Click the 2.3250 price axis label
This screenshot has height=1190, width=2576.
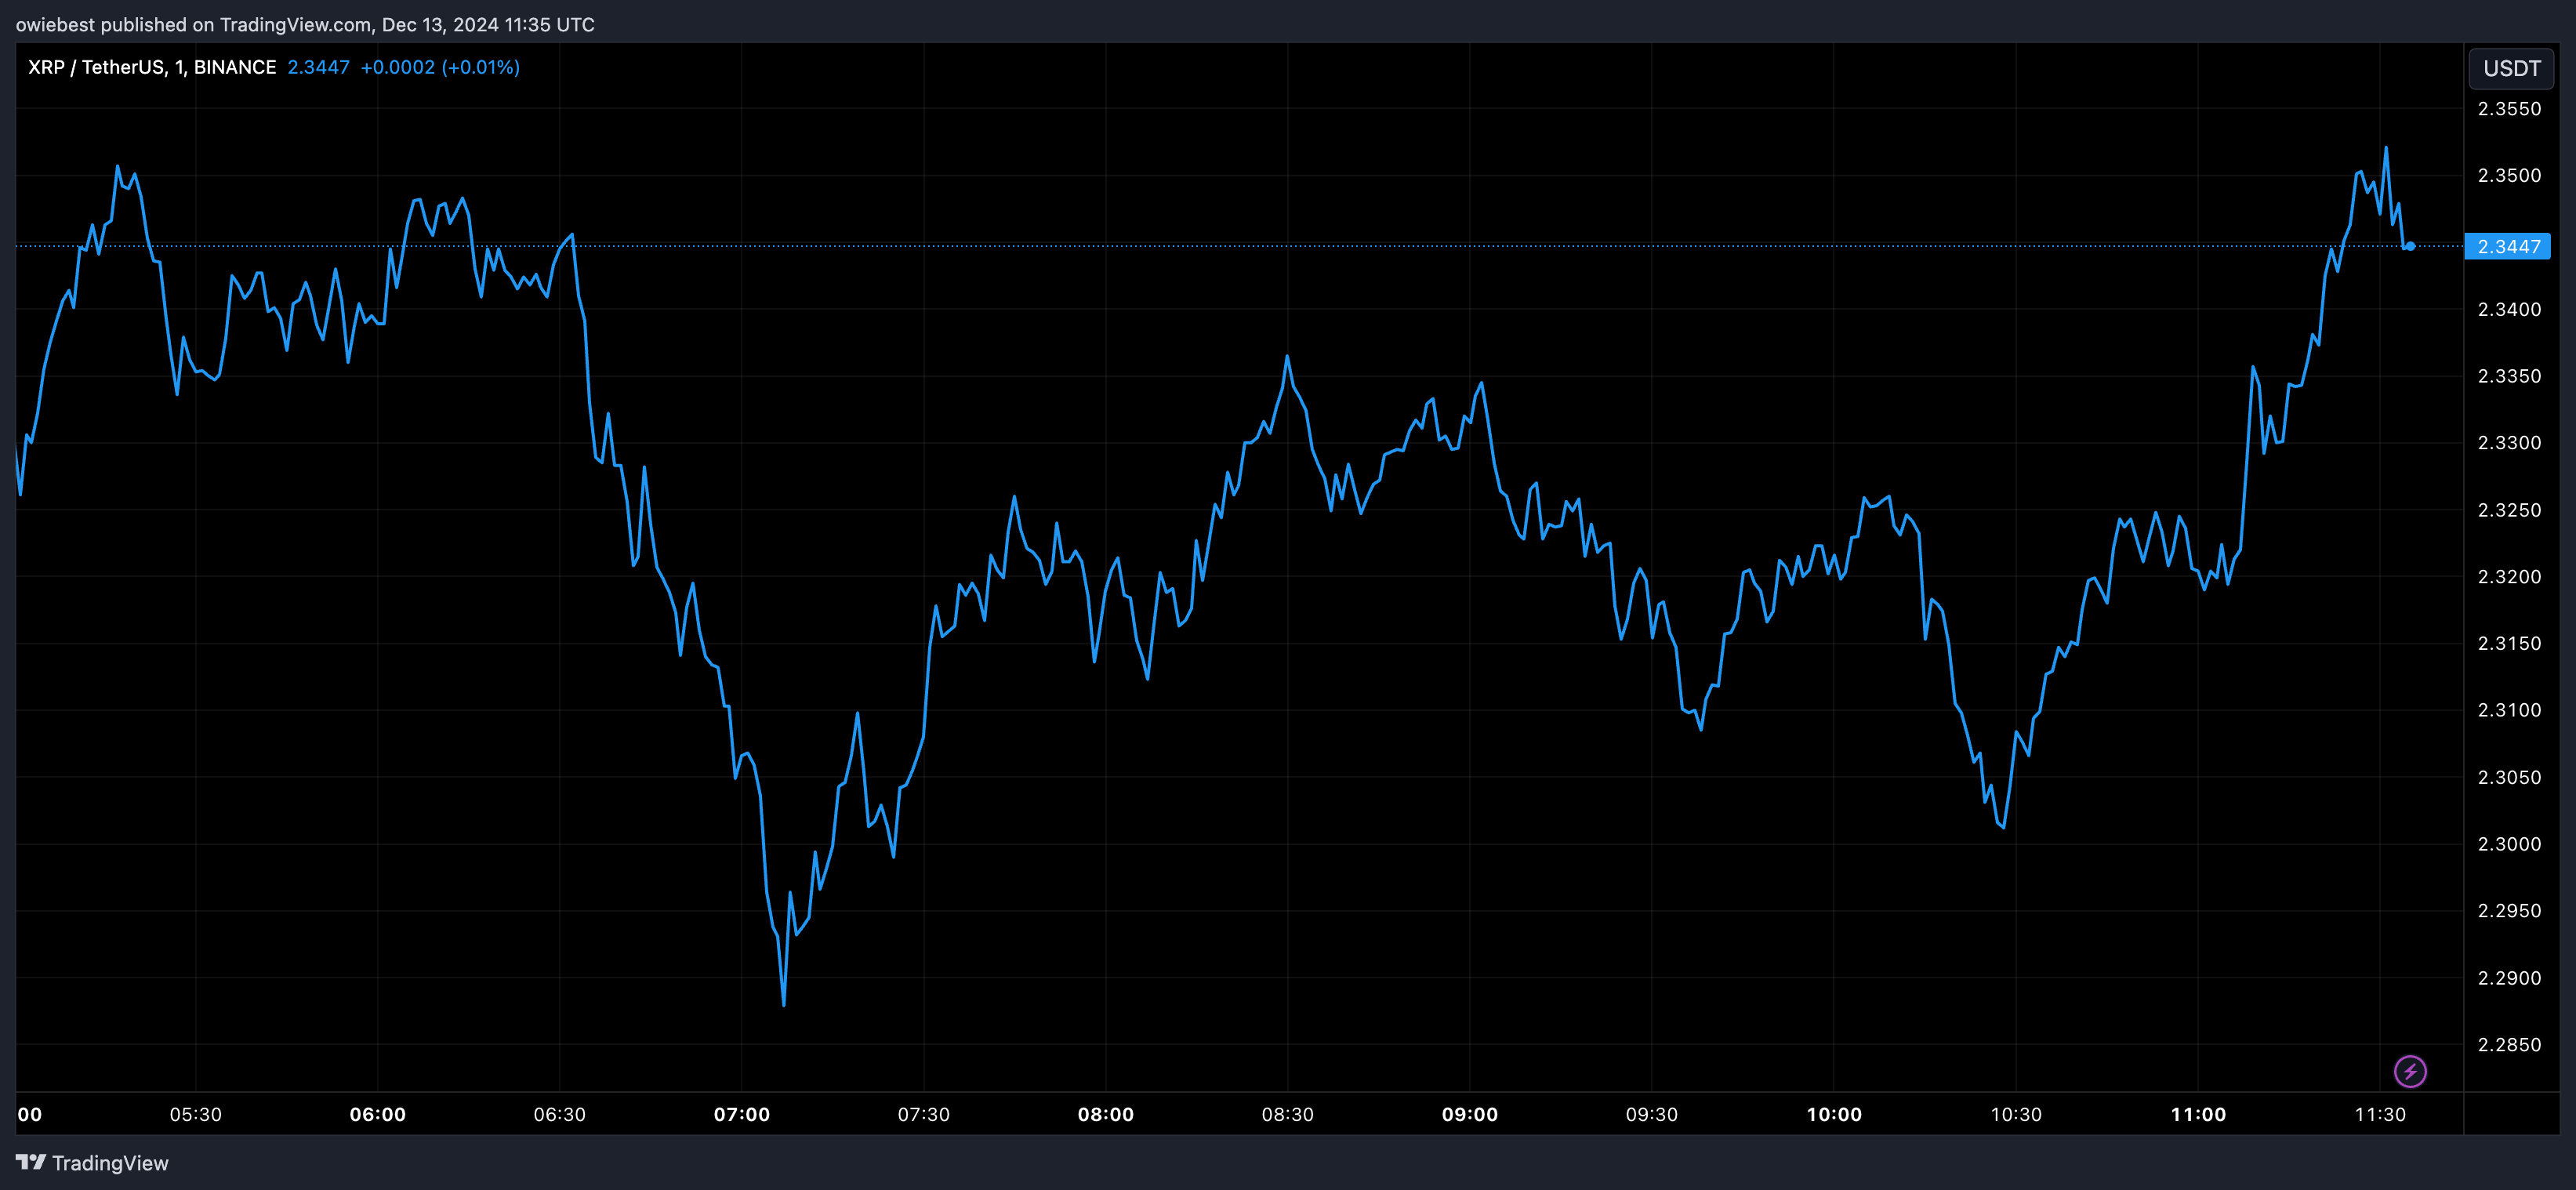tap(2509, 510)
